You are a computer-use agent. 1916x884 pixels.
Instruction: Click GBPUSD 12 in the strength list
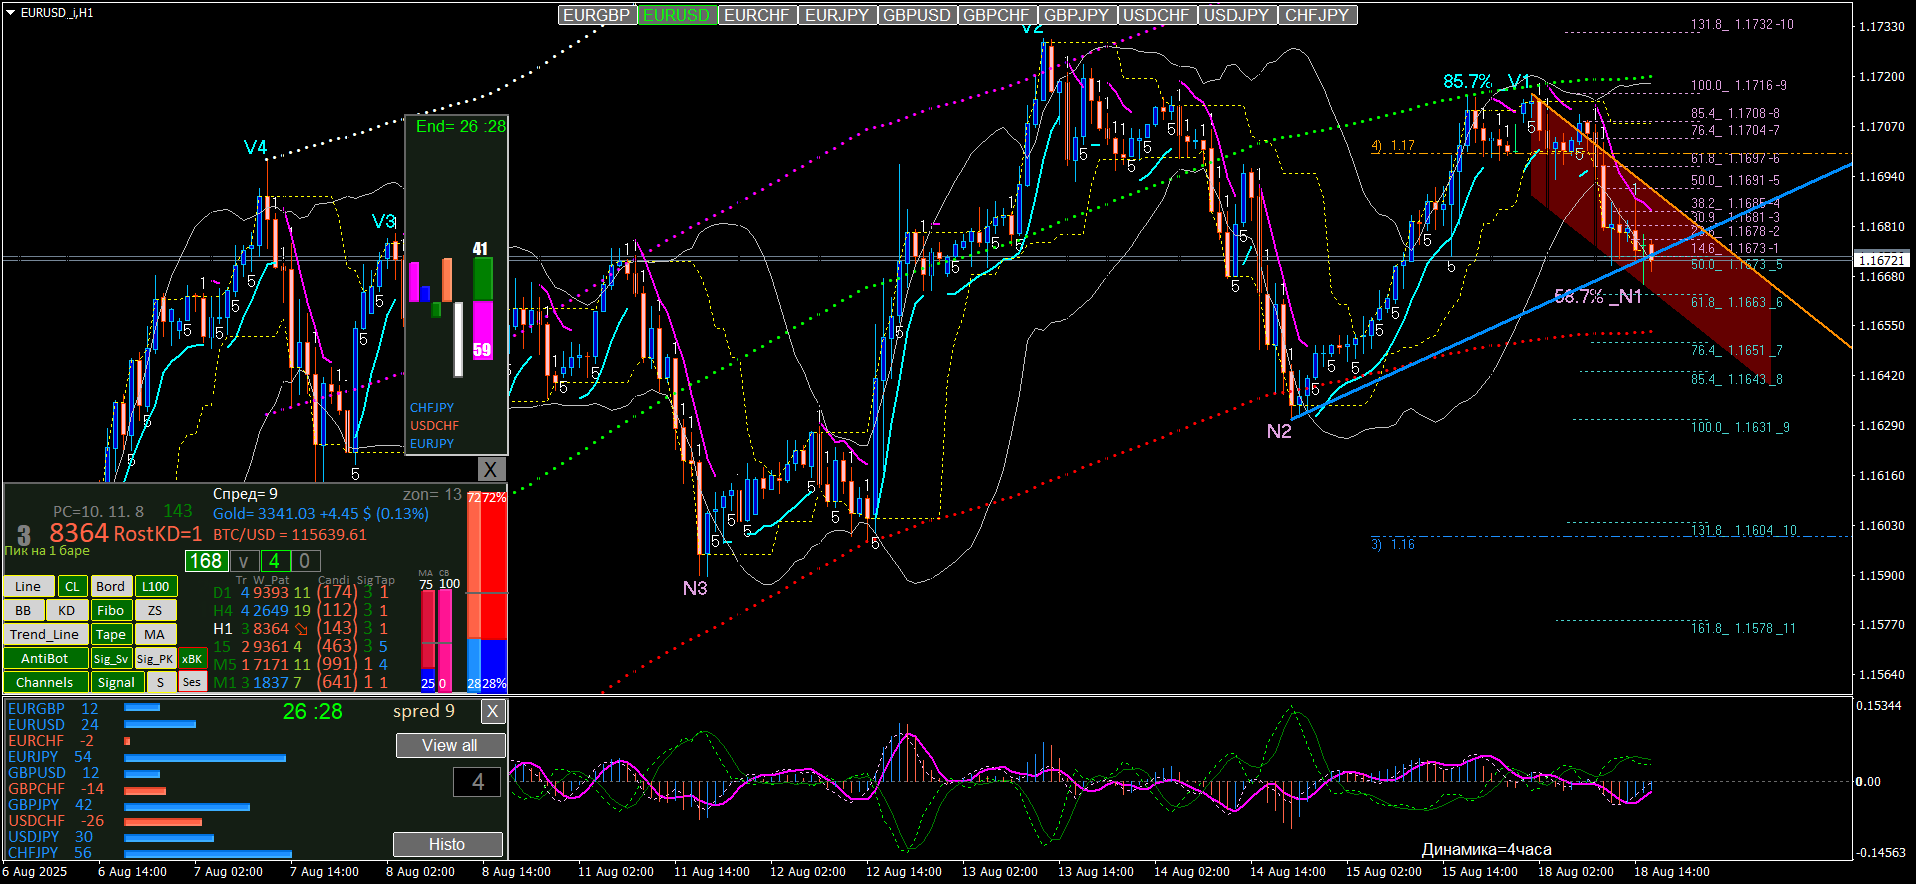click(x=53, y=773)
